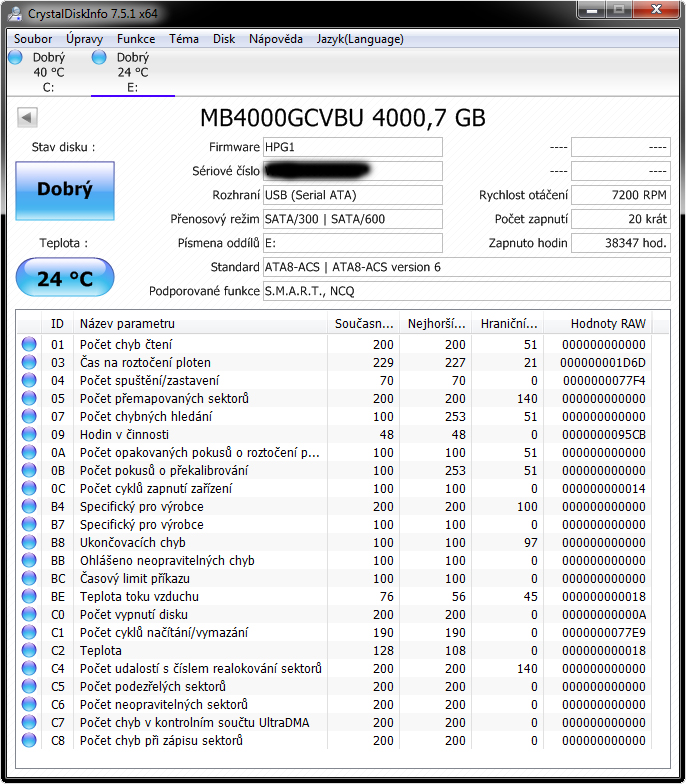Viewport: 686px width, 784px height.
Task: Select row Počet chyb čtení
Action: click(335, 344)
